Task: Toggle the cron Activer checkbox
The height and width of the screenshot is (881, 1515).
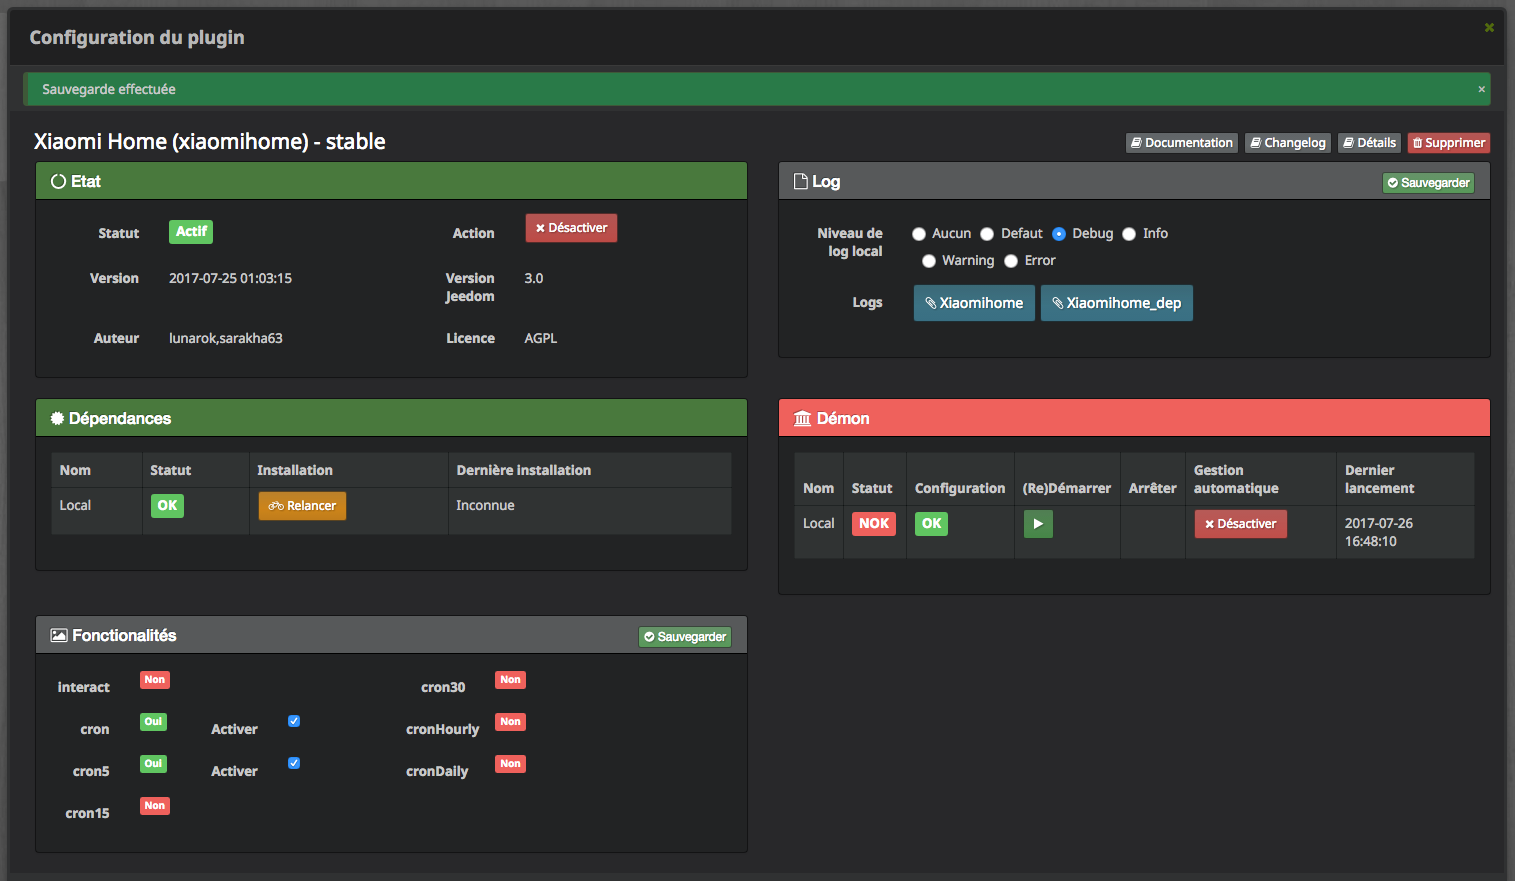Action: point(294,721)
